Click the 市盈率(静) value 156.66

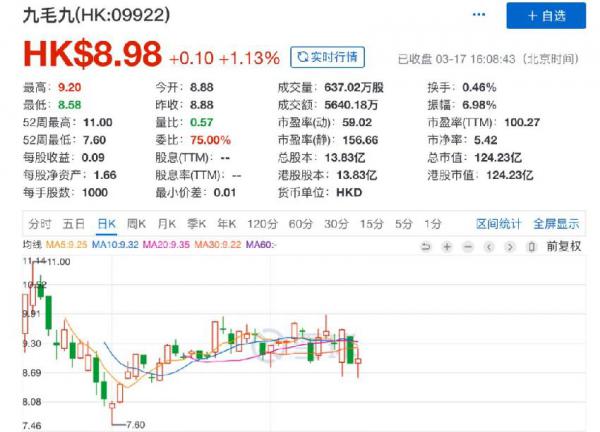[x=360, y=140]
